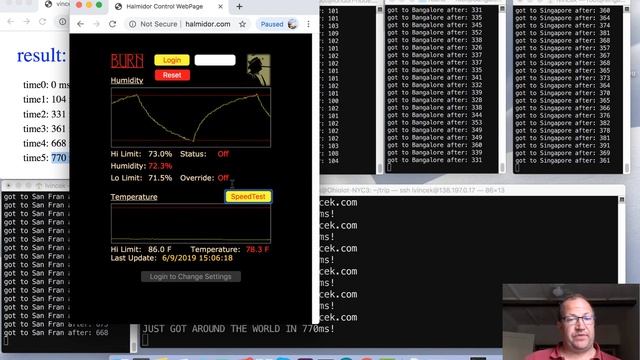Click the forward arrow in the result browser window
Viewport: 640px width, 360px height.
click(x=27, y=21)
